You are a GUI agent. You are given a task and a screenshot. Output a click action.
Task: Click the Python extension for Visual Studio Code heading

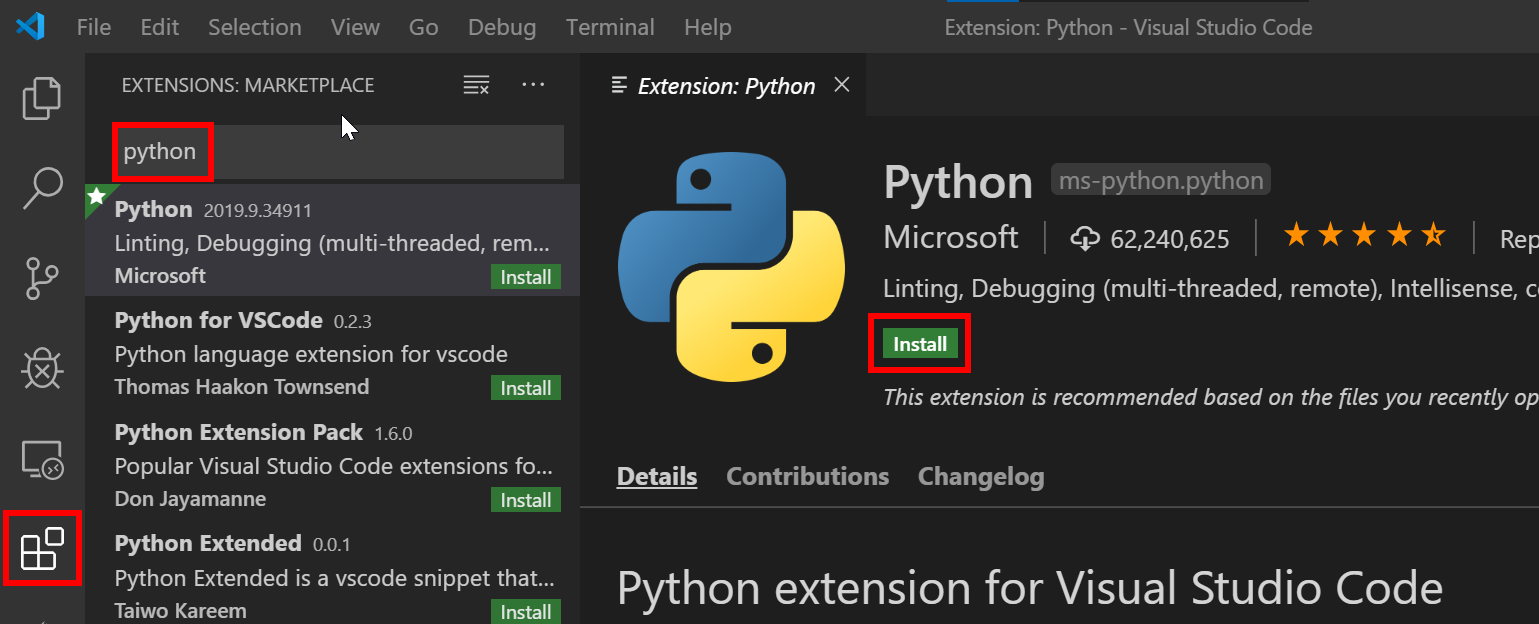point(1030,588)
